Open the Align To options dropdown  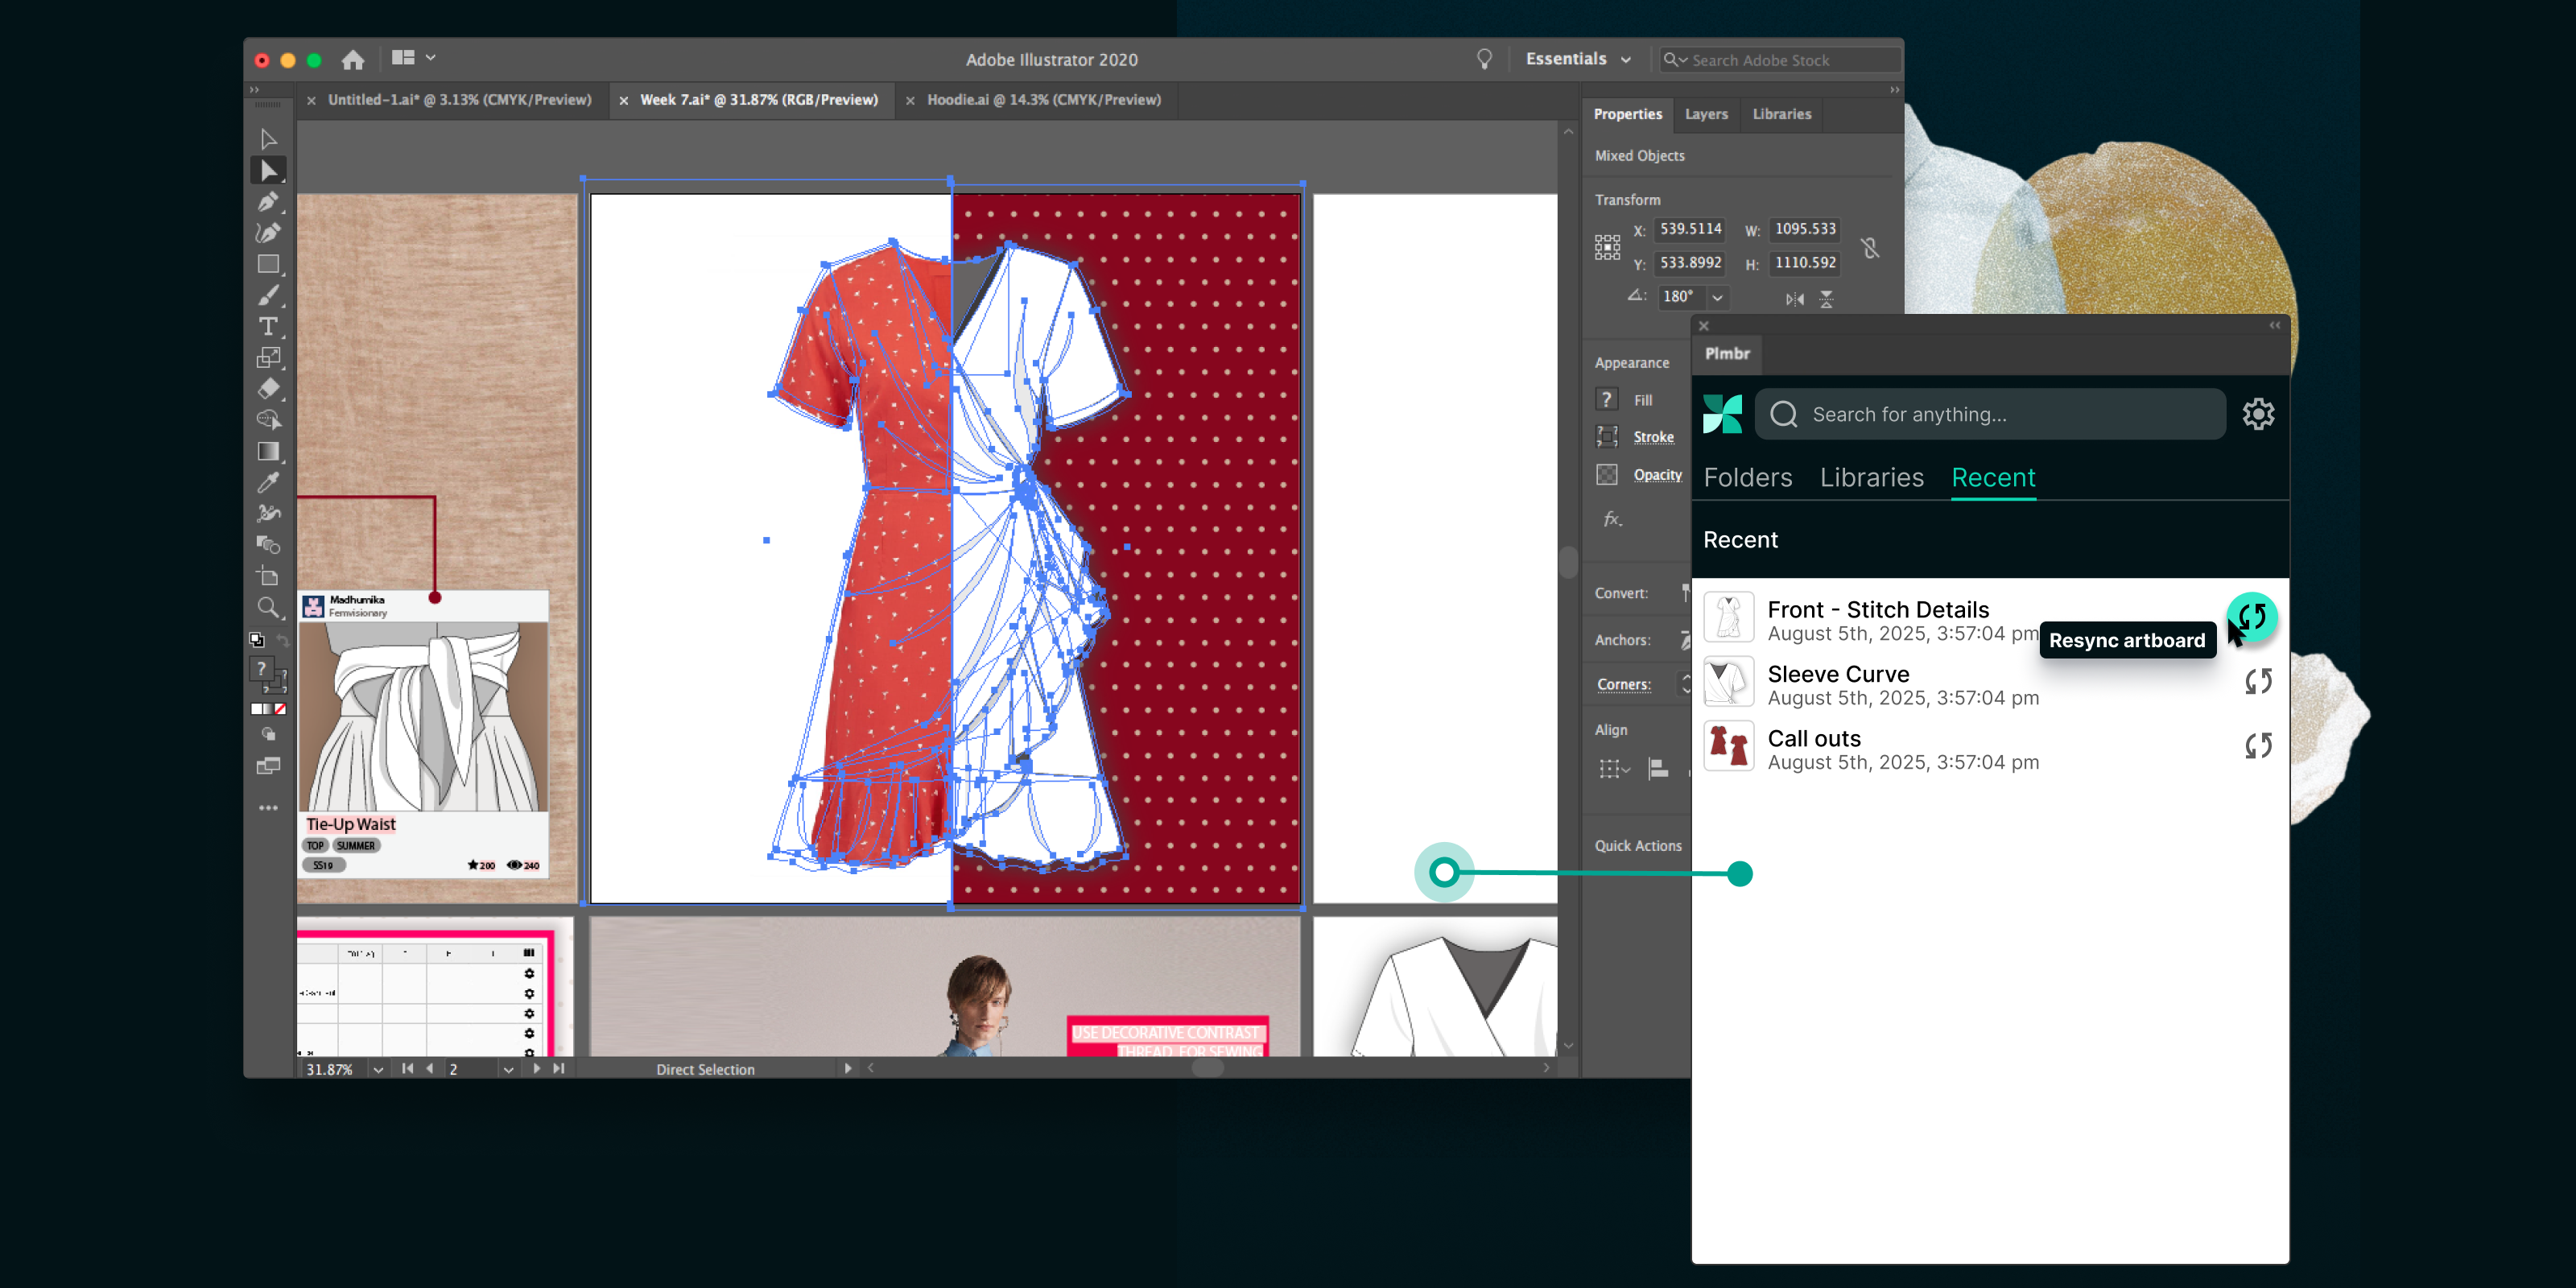pyautogui.click(x=1614, y=768)
